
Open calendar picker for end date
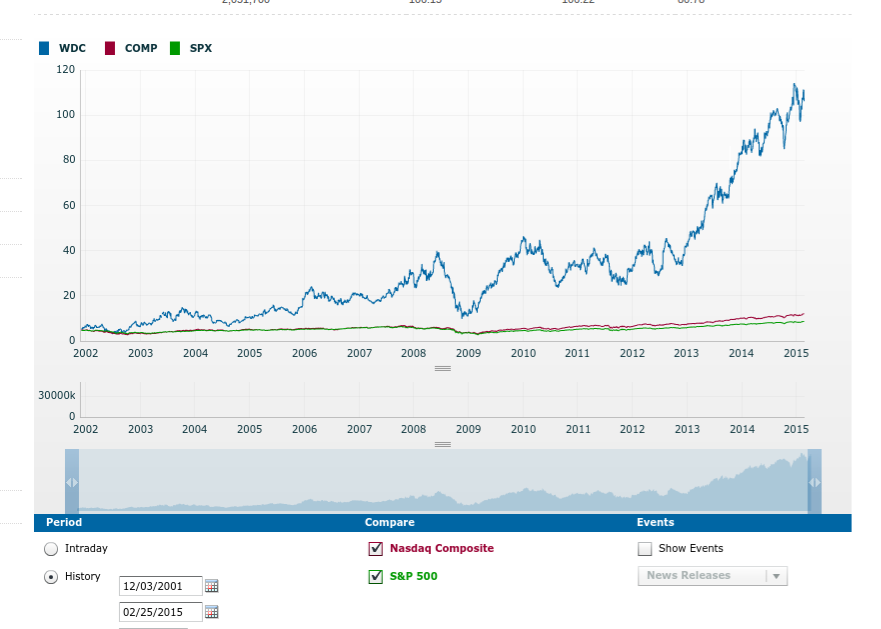point(211,612)
